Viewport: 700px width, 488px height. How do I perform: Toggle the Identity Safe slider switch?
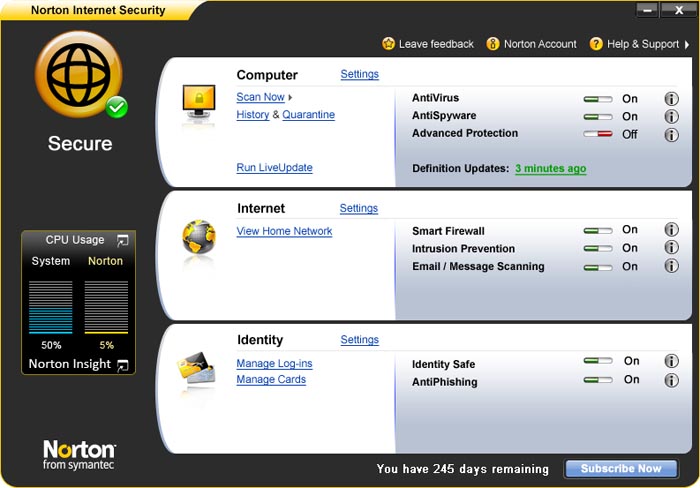click(x=598, y=362)
